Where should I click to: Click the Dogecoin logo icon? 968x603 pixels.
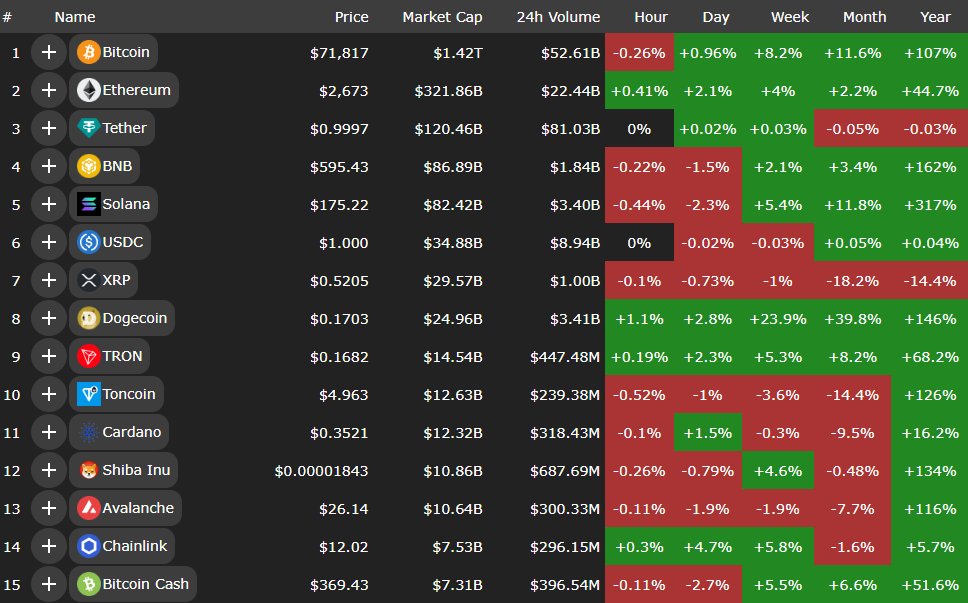[x=89, y=318]
